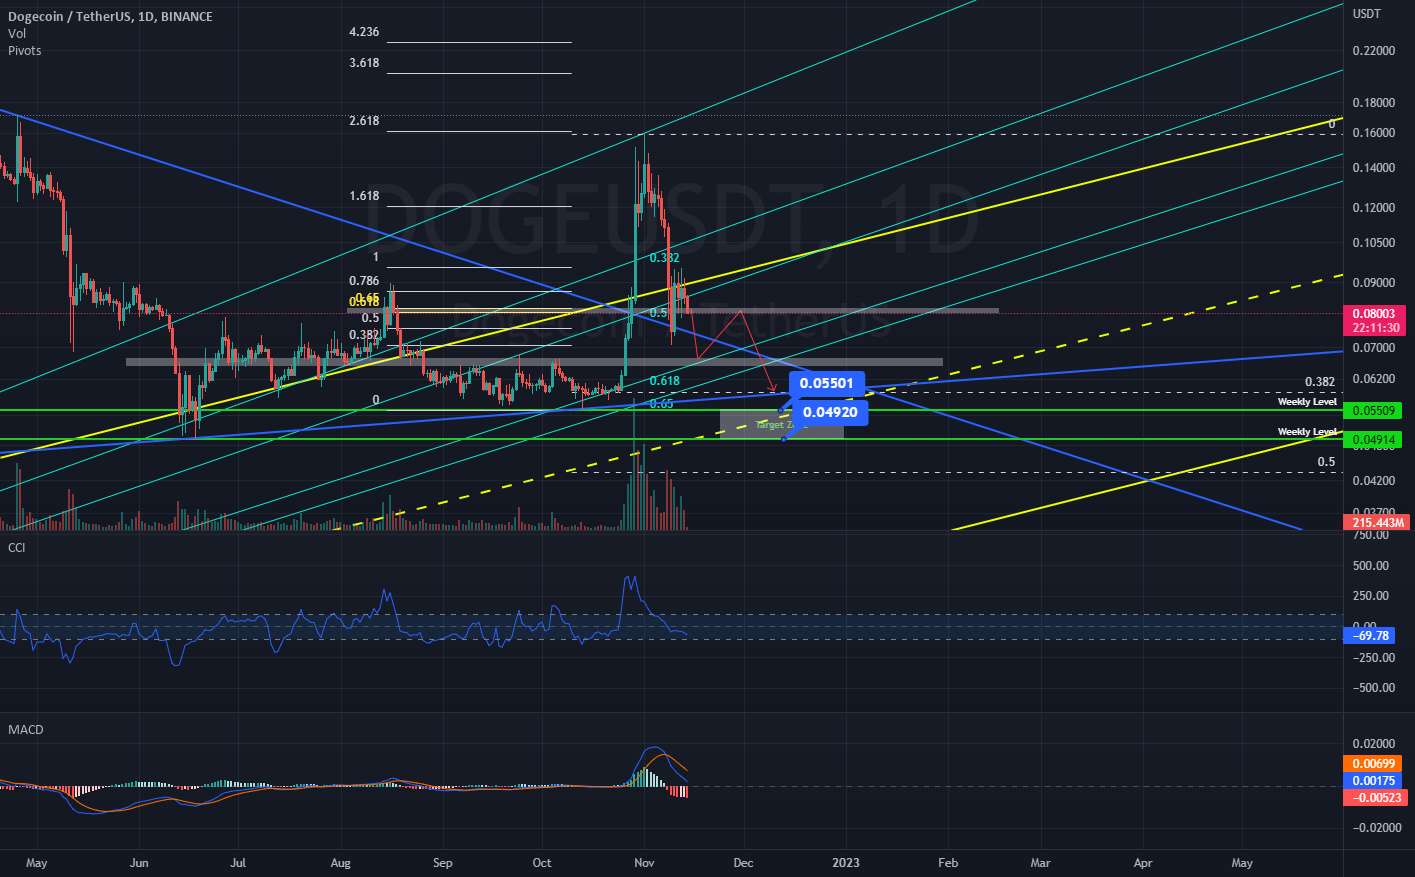
Task: Select the Pivots indicator label
Action: coord(25,50)
